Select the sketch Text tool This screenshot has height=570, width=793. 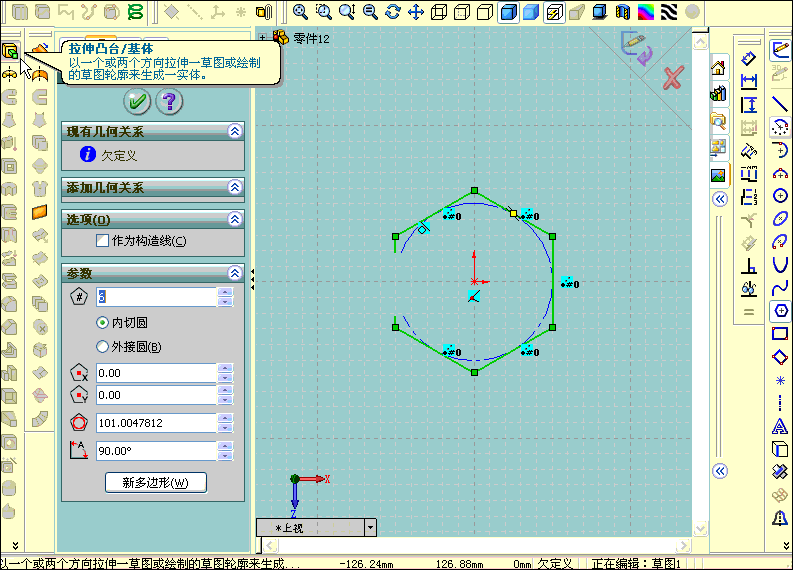[x=780, y=426]
